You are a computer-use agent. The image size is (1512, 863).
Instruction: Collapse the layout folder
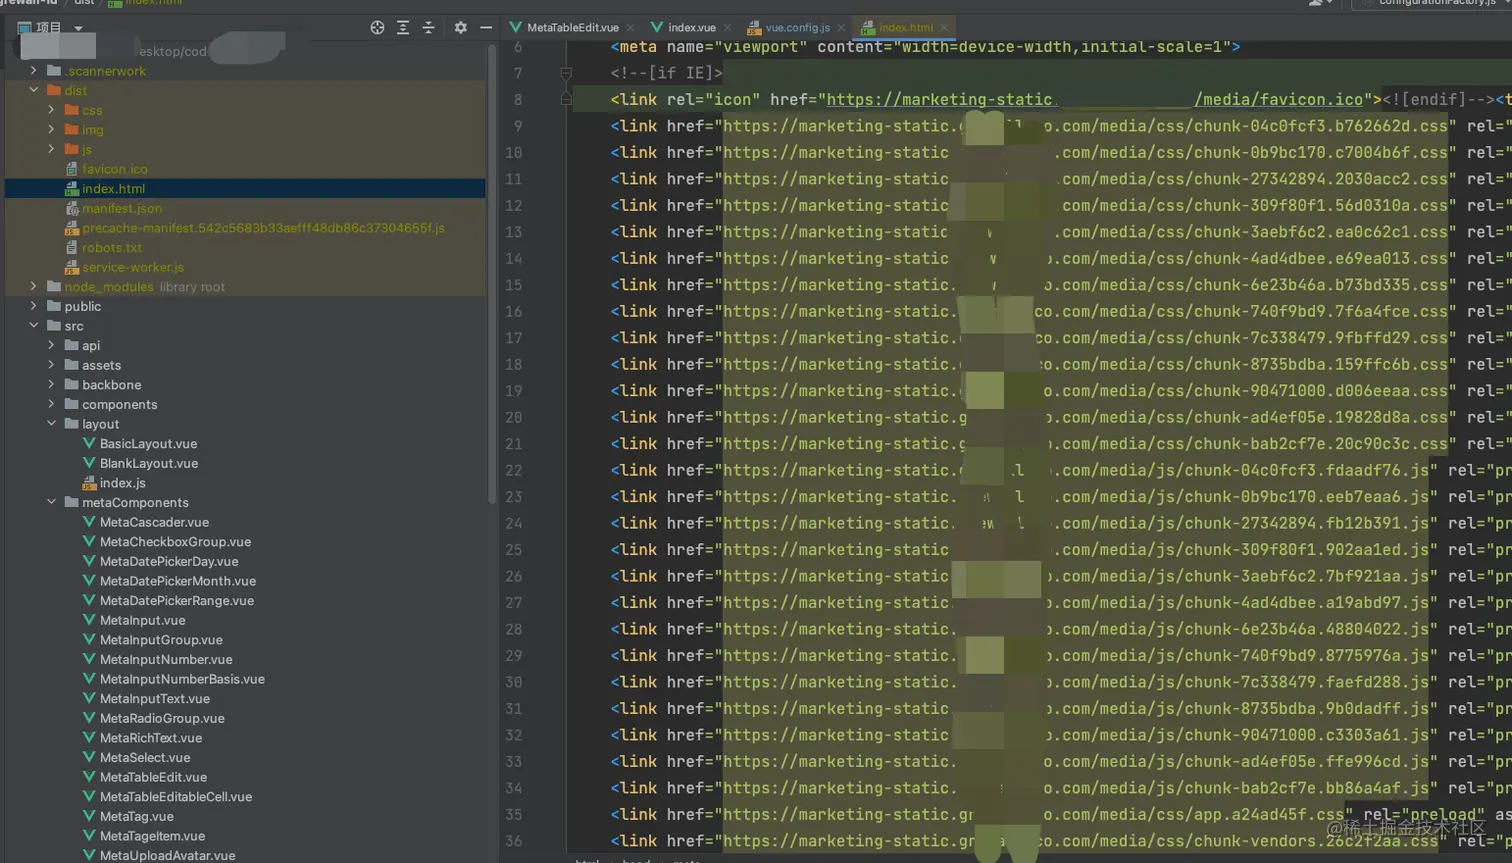[x=51, y=424]
